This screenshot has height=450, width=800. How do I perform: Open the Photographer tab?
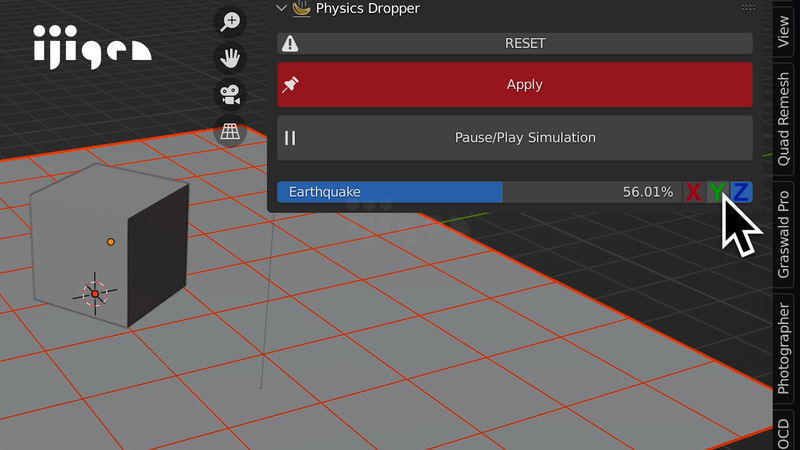[x=784, y=348]
